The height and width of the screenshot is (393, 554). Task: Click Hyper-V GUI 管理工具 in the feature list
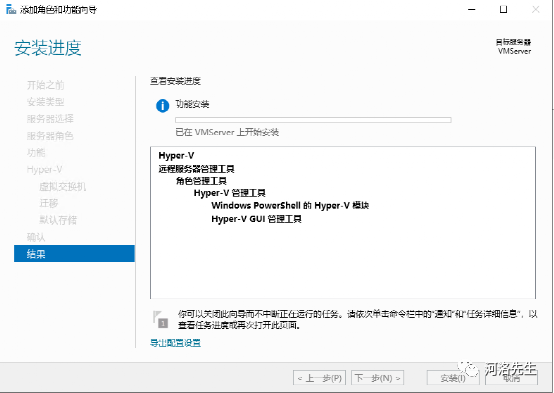(256, 219)
